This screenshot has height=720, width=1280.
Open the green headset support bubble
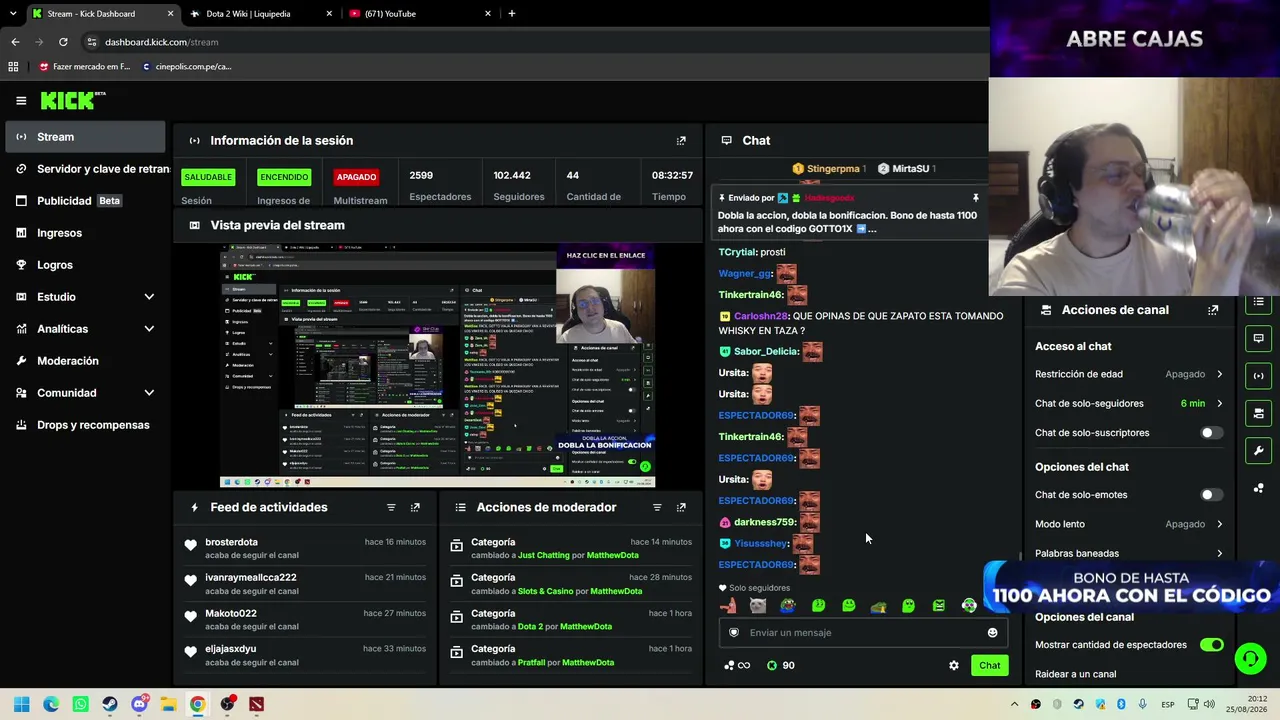pos(1250,658)
